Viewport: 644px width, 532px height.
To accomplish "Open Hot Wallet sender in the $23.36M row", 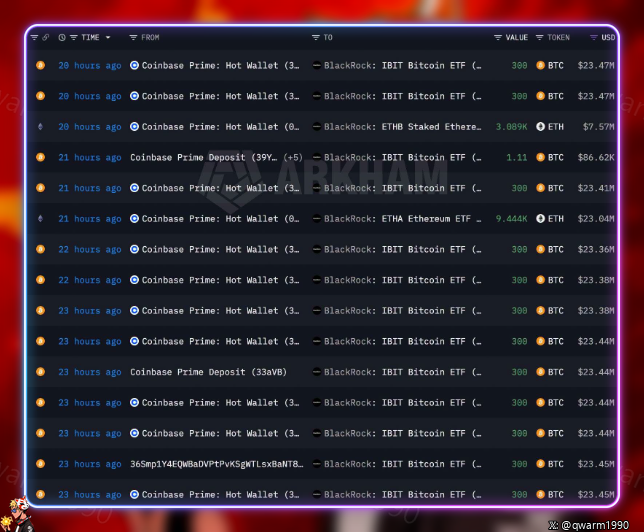I will [x=221, y=249].
